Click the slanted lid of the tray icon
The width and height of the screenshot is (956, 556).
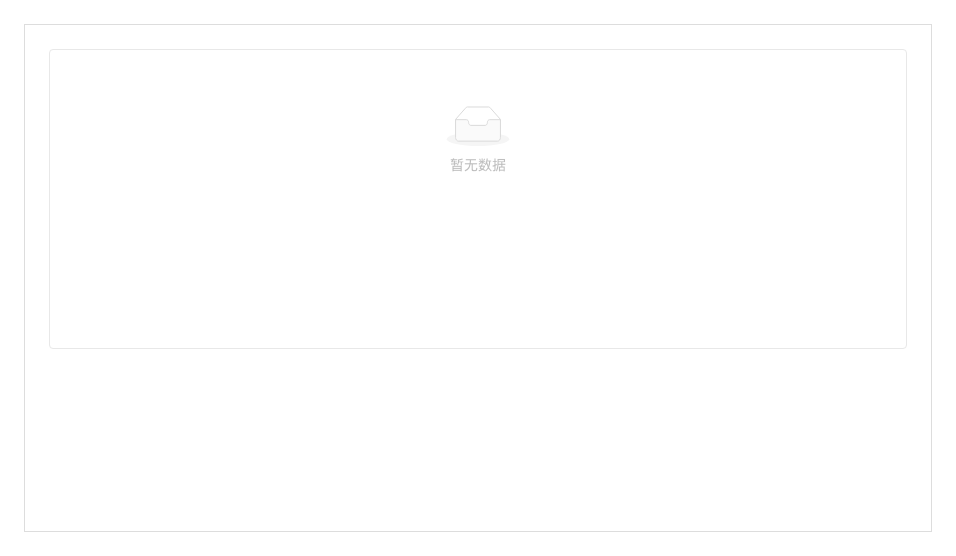click(478, 112)
